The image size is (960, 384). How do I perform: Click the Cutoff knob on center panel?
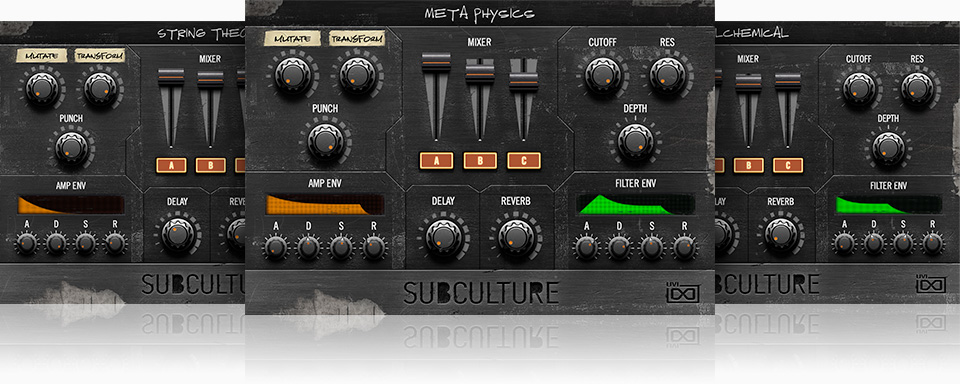point(604,75)
